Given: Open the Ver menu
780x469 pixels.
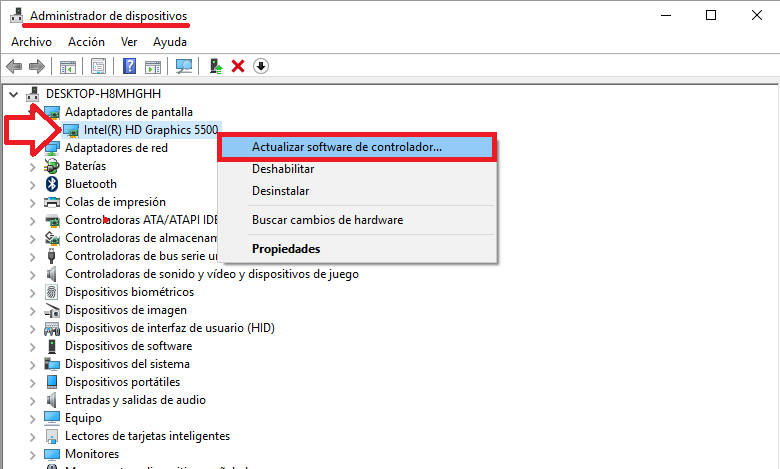Looking at the screenshot, I should click(129, 42).
